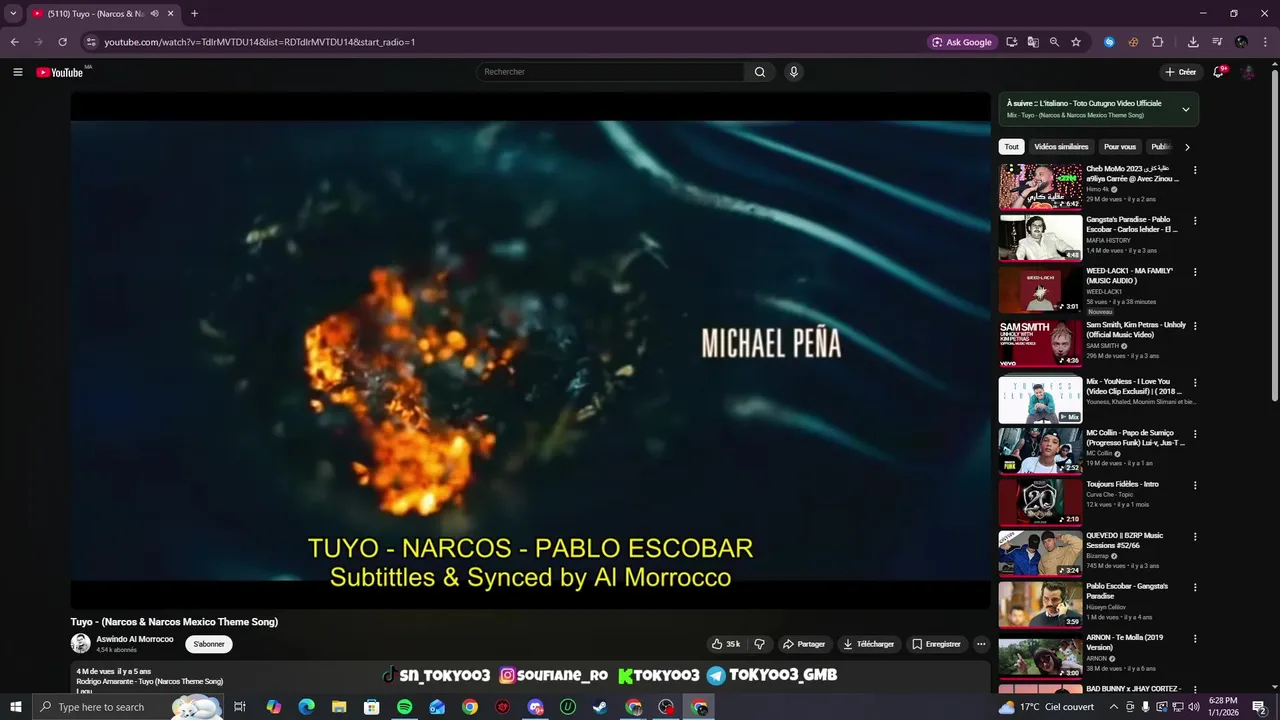Show Chrome downloads
1280x720 pixels.
click(1193, 42)
